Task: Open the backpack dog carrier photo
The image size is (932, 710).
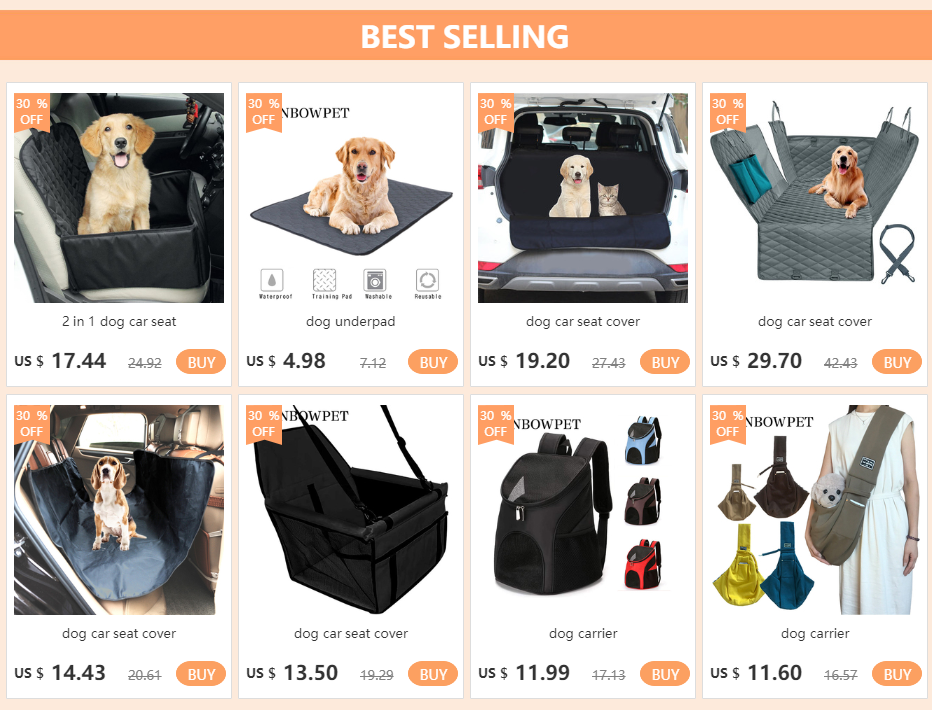Action: (583, 510)
